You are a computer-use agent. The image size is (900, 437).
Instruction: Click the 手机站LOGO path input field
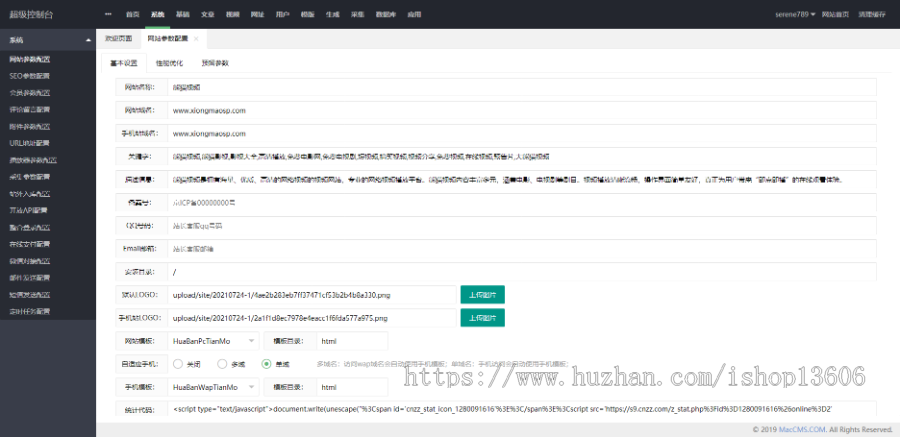(312, 318)
